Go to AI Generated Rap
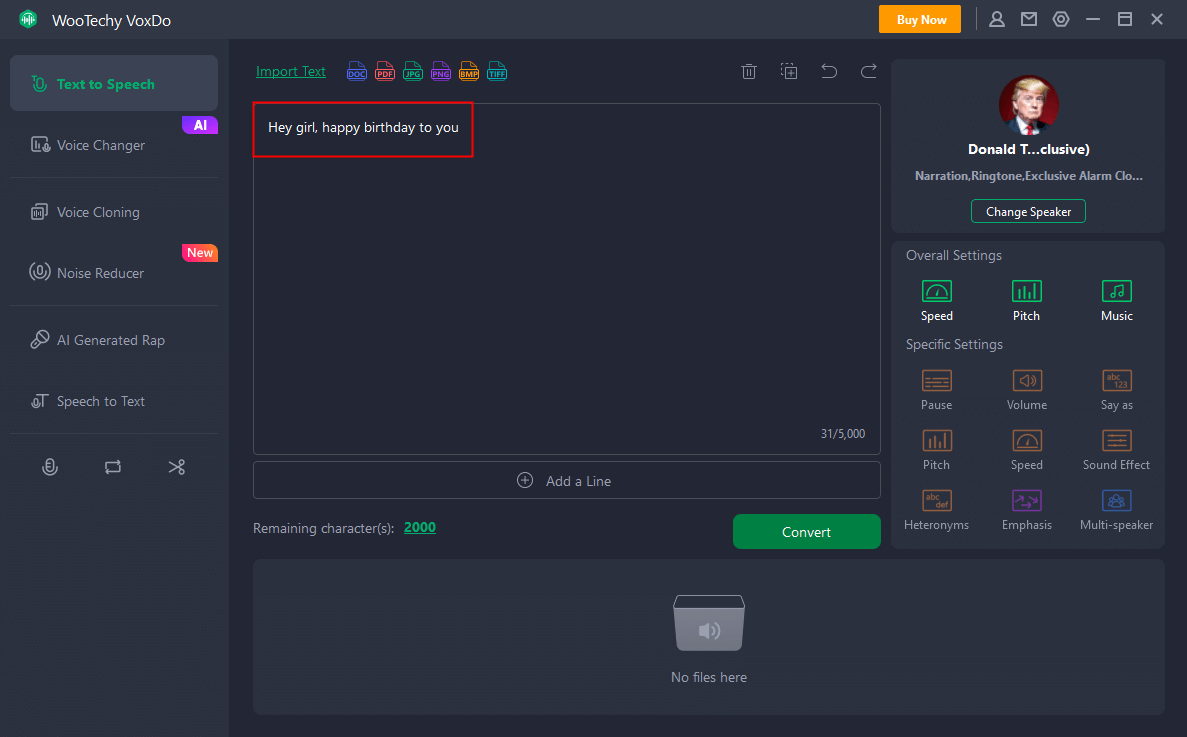This screenshot has width=1187, height=737. (x=110, y=340)
